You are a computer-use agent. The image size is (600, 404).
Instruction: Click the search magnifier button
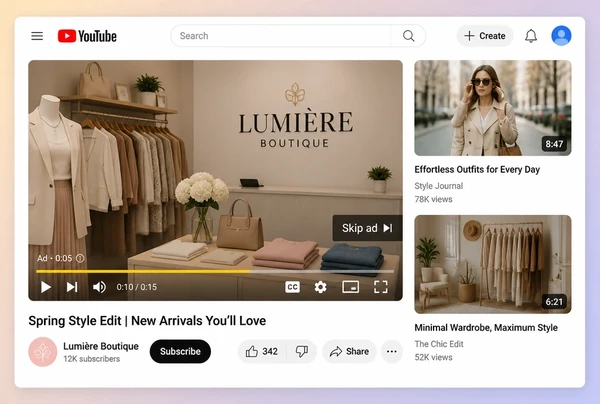point(408,36)
